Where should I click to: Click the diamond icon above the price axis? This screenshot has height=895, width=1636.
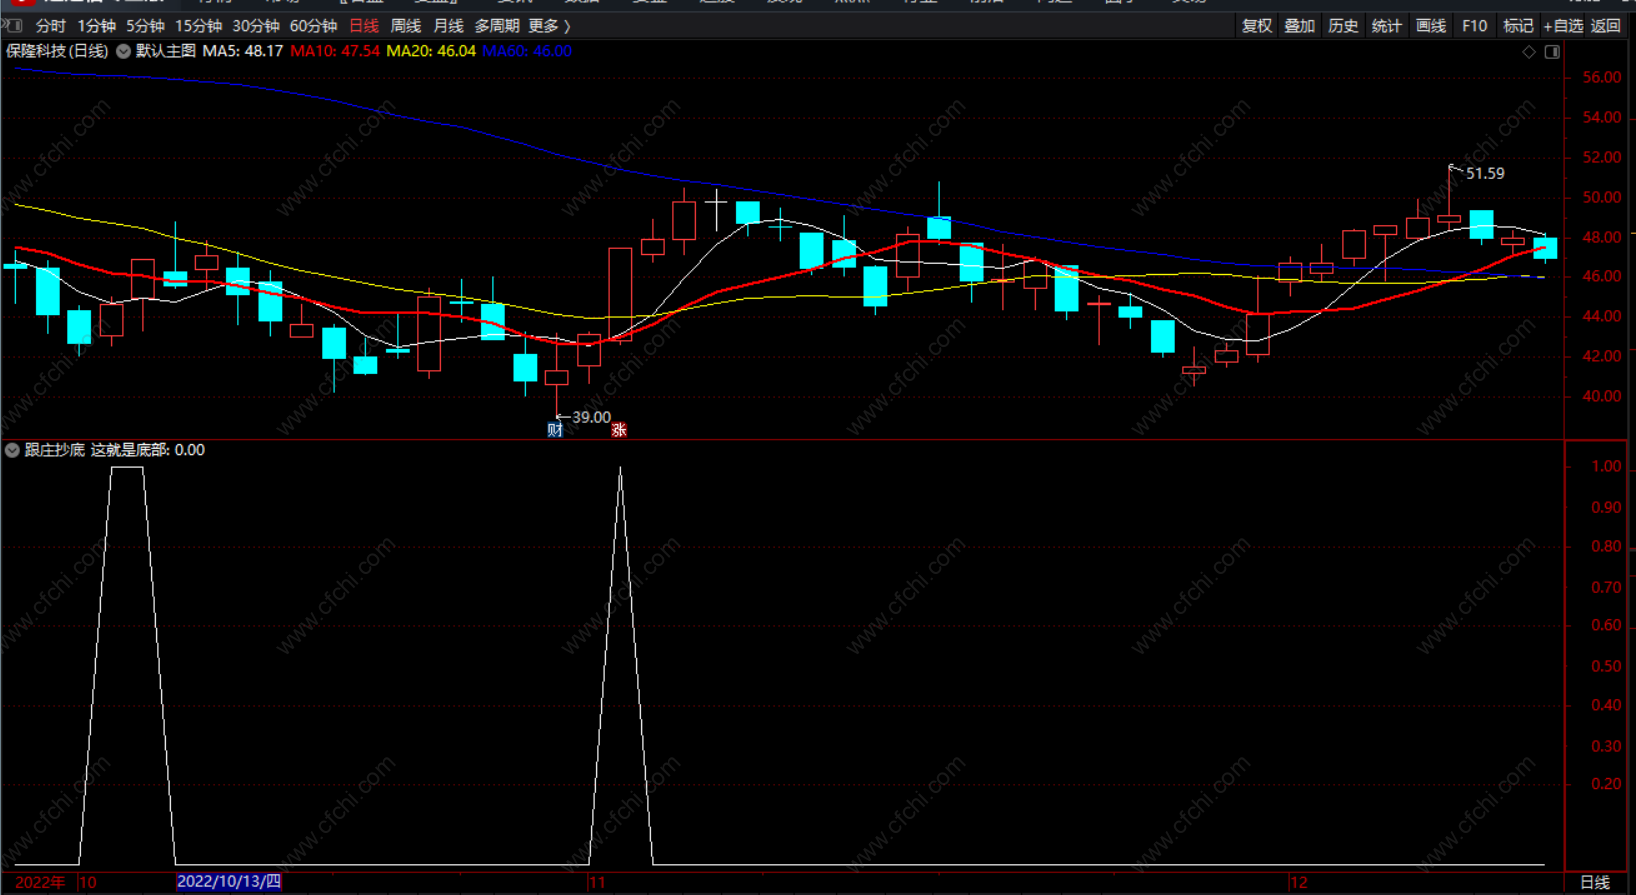[1529, 52]
